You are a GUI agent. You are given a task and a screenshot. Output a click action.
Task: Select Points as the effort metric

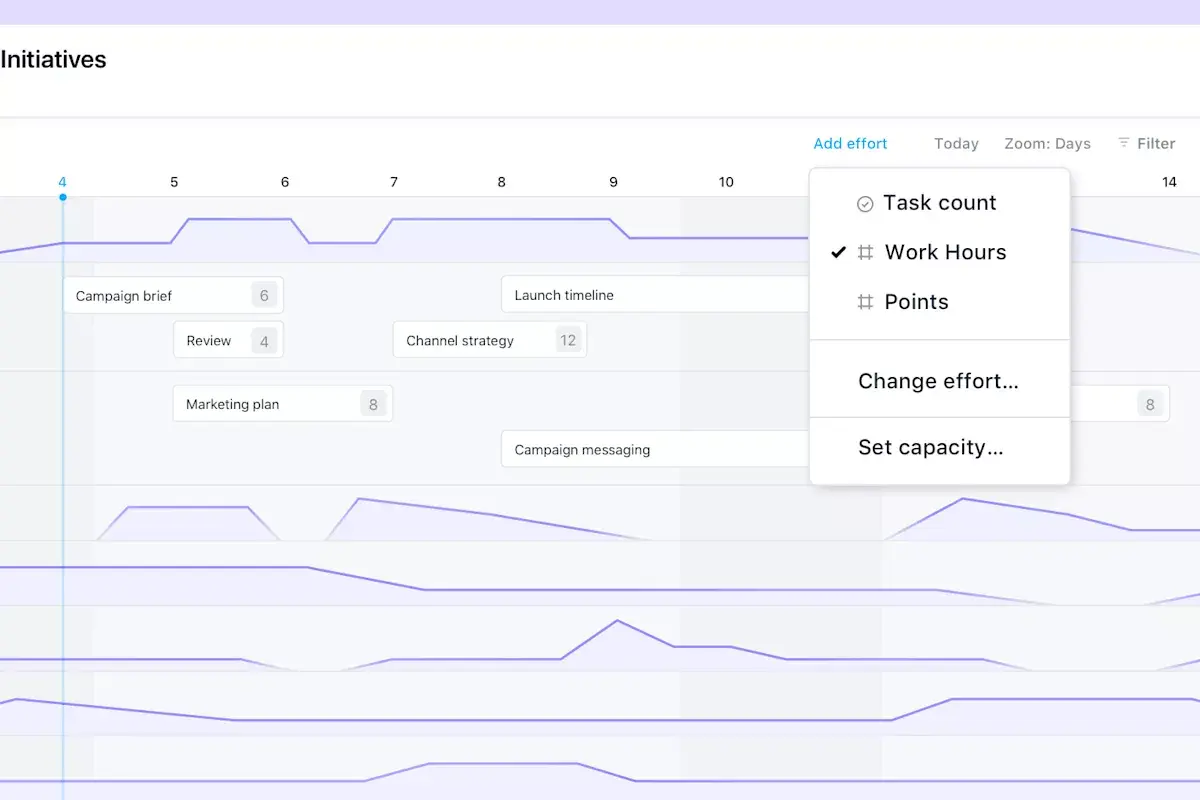915,302
